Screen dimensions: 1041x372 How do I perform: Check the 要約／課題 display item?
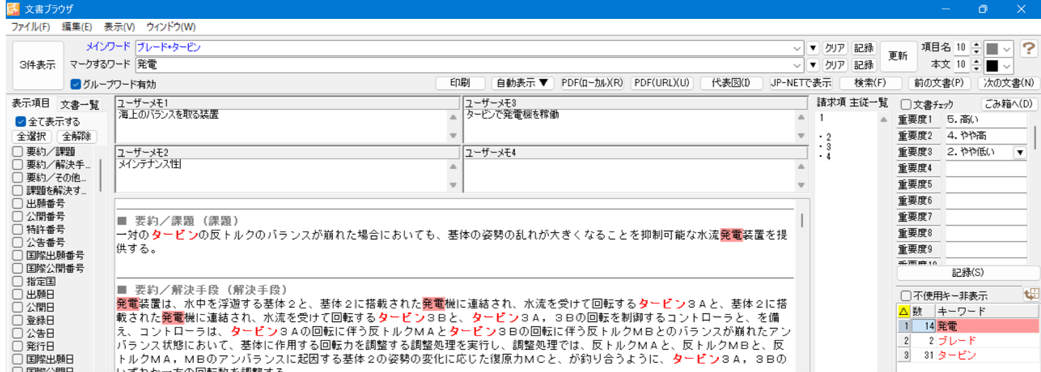(x=17, y=151)
